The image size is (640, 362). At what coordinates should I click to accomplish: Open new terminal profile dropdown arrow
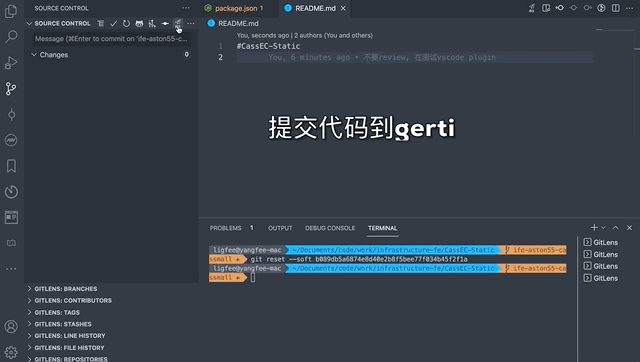point(603,228)
